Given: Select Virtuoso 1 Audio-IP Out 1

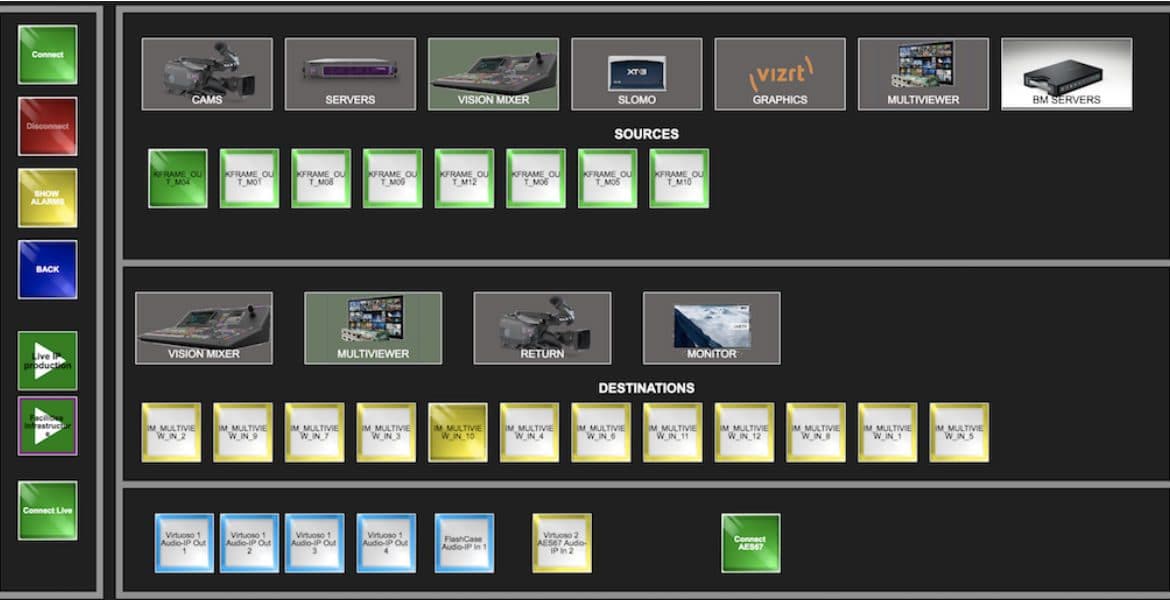Looking at the screenshot, I should click(x=184, y=543).
